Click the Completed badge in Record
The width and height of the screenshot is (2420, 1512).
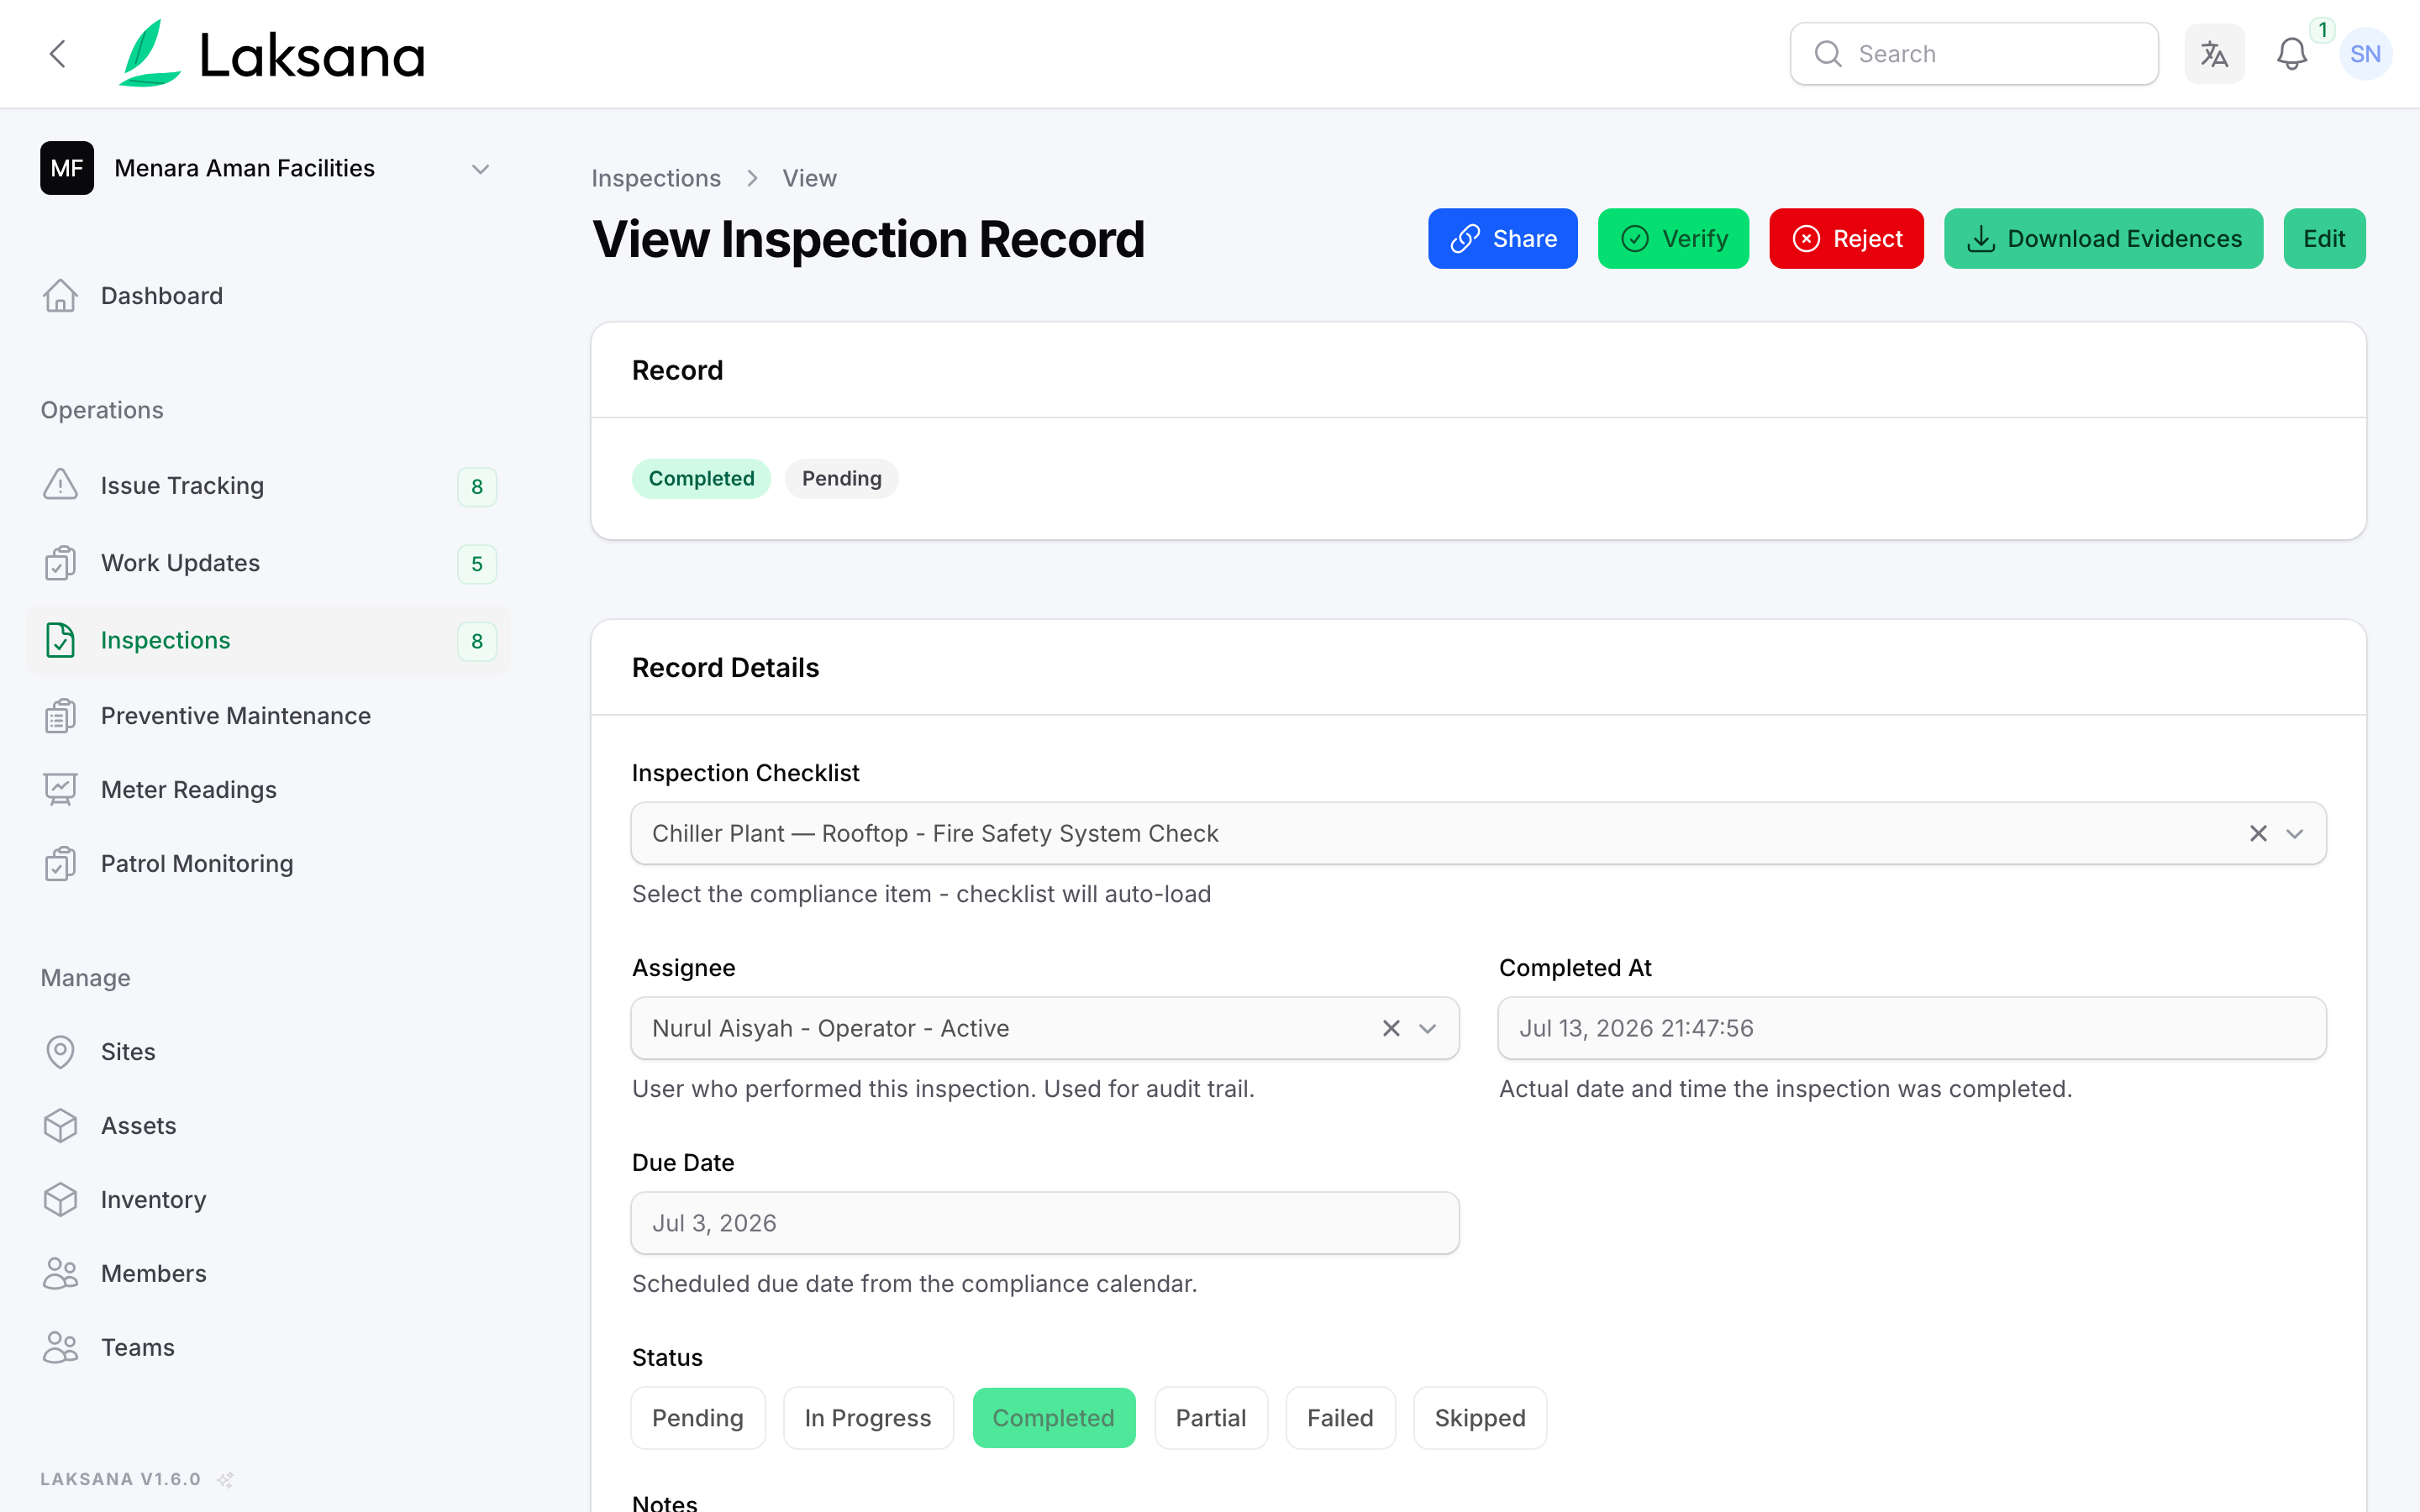click(x=701, y=479)
